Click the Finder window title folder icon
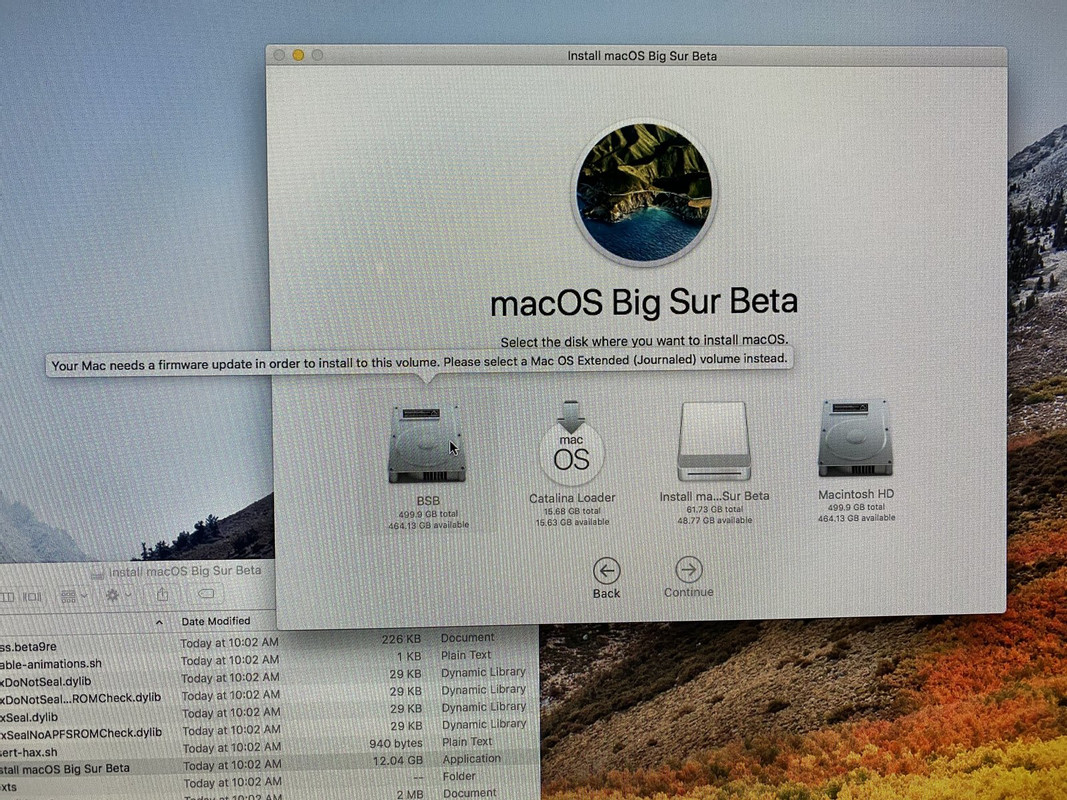This screenshot has height=800, width=1067. tap(98, 573)
